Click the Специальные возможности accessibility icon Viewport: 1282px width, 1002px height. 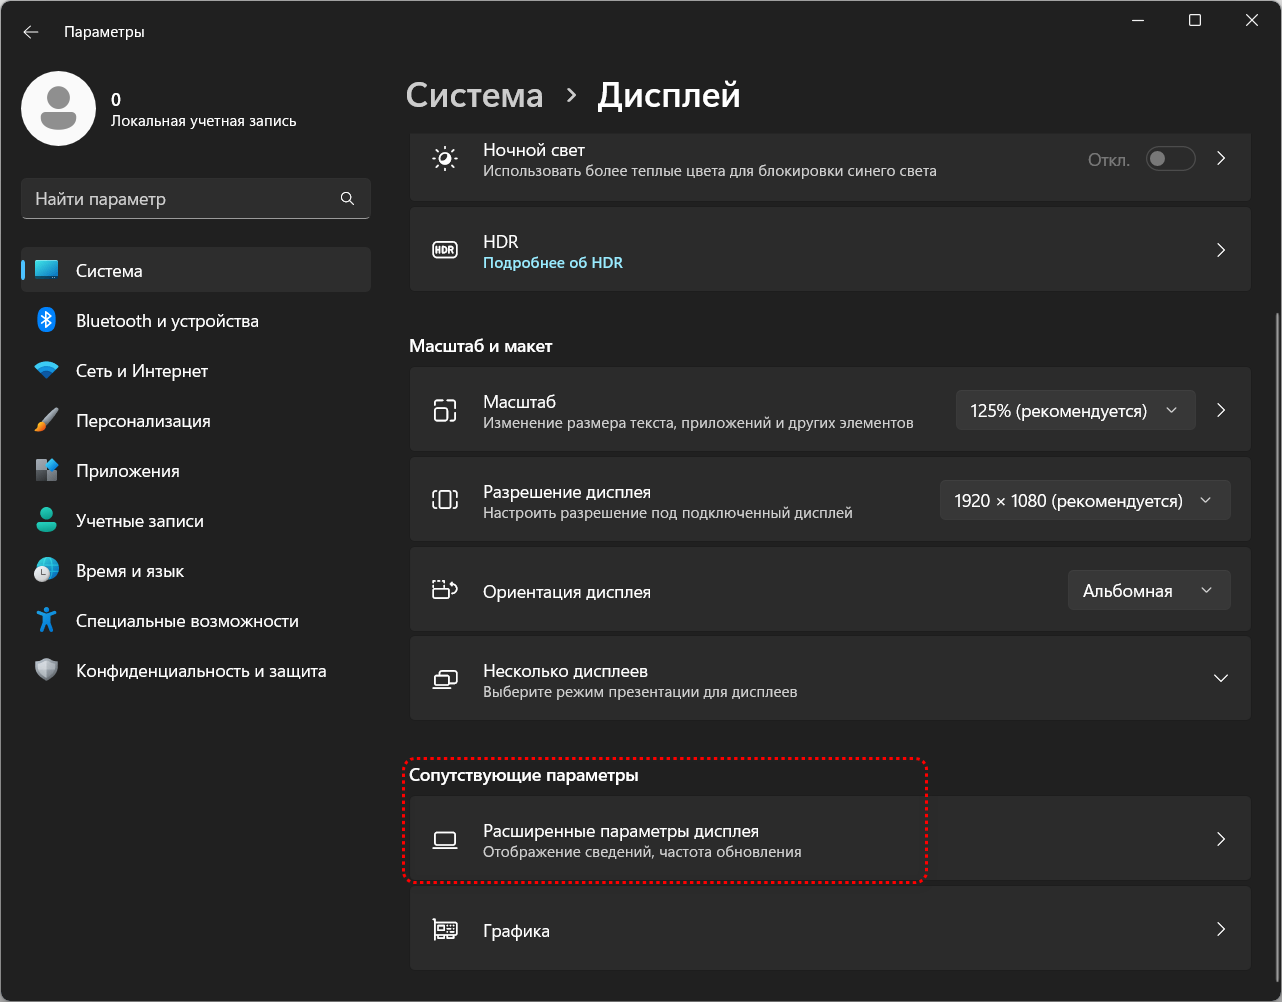tap(46, 621)
